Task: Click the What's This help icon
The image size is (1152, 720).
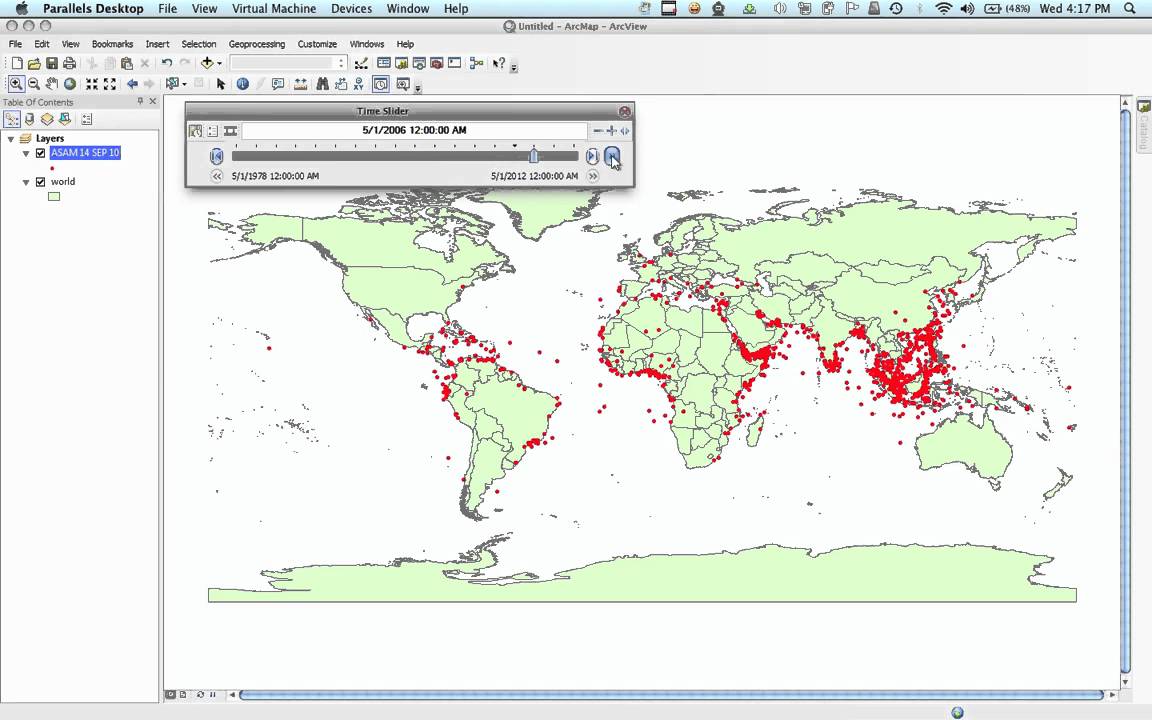Action: click(499, 63)
